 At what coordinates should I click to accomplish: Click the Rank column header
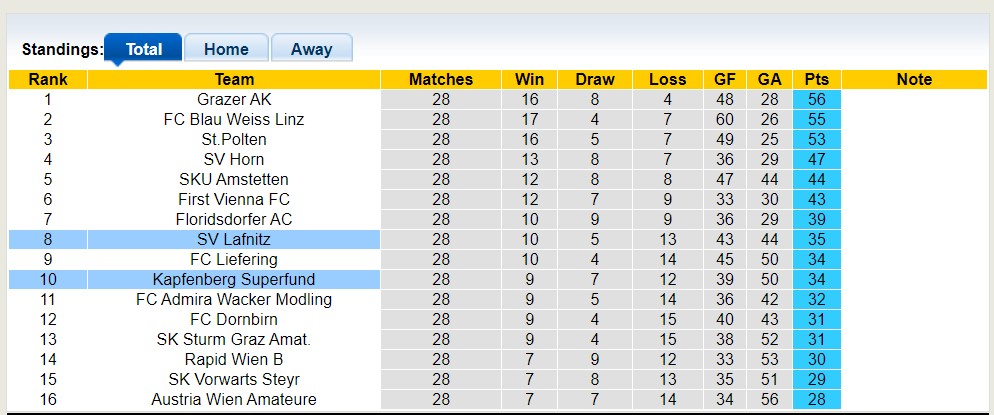(x=48, y=79)
